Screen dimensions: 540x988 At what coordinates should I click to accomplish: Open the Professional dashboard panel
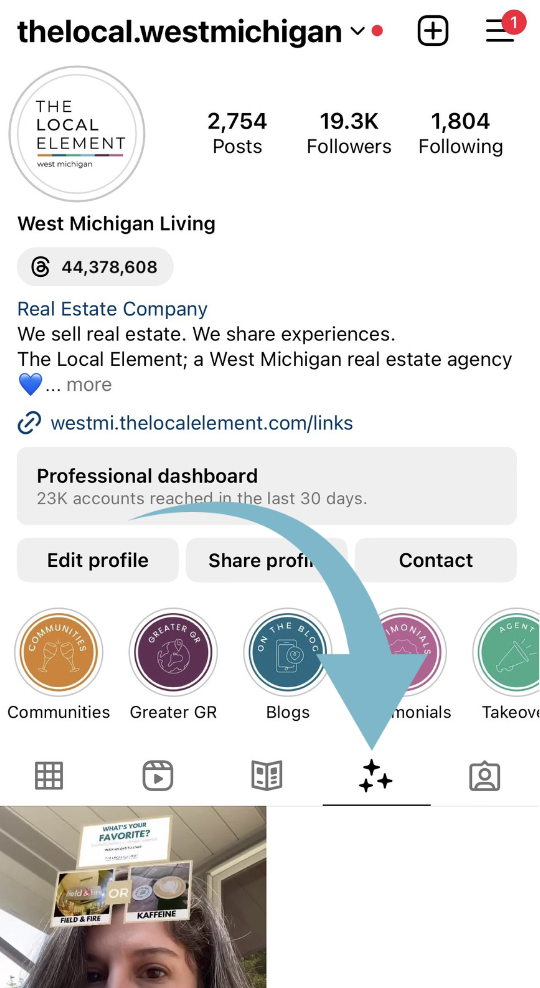267,486
